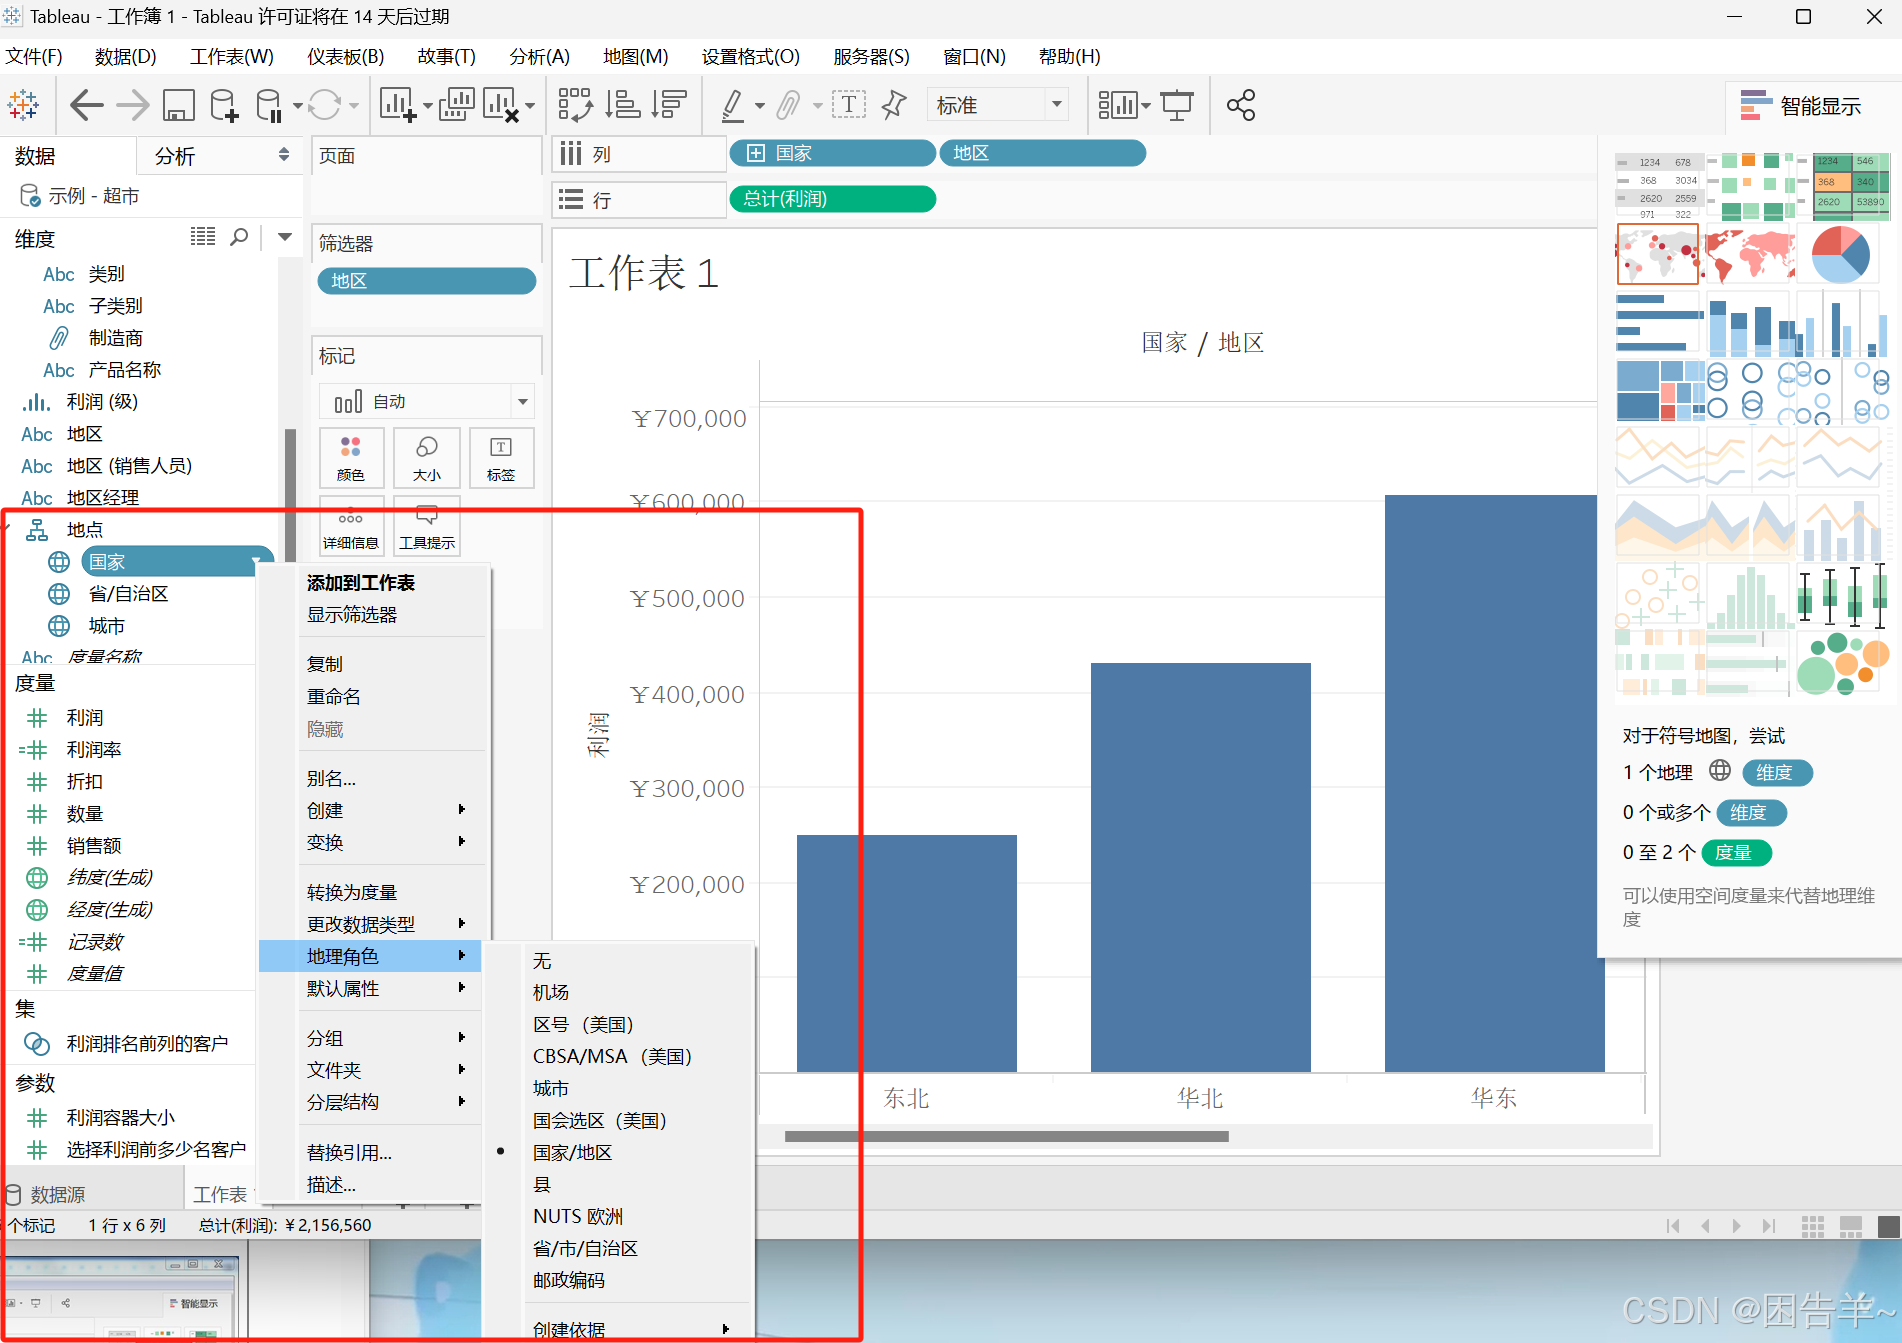Click the 华北 bar in the chart

1200,867
